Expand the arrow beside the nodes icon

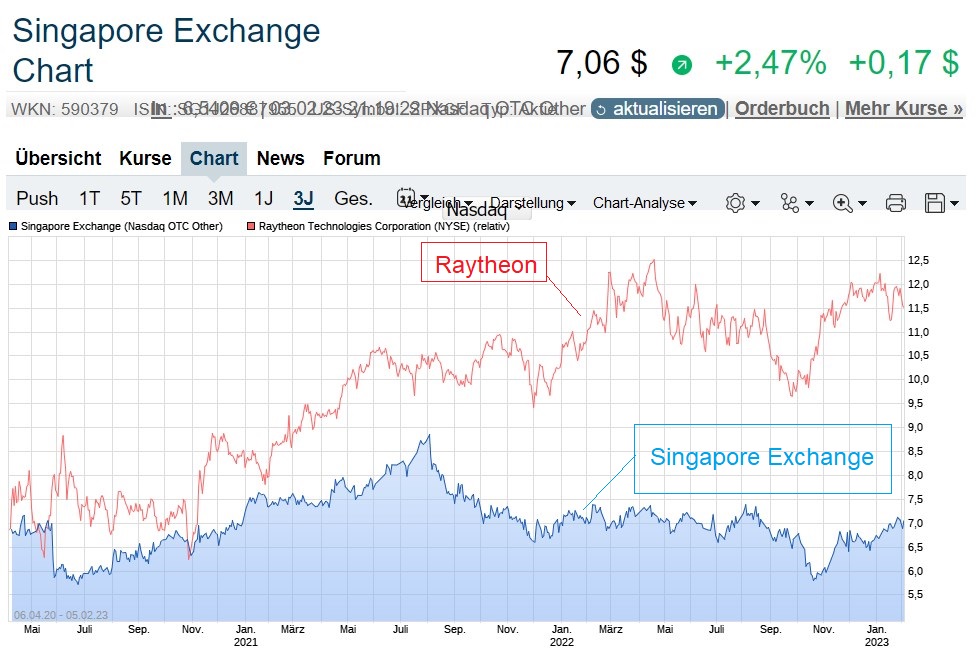click(809, 204)
